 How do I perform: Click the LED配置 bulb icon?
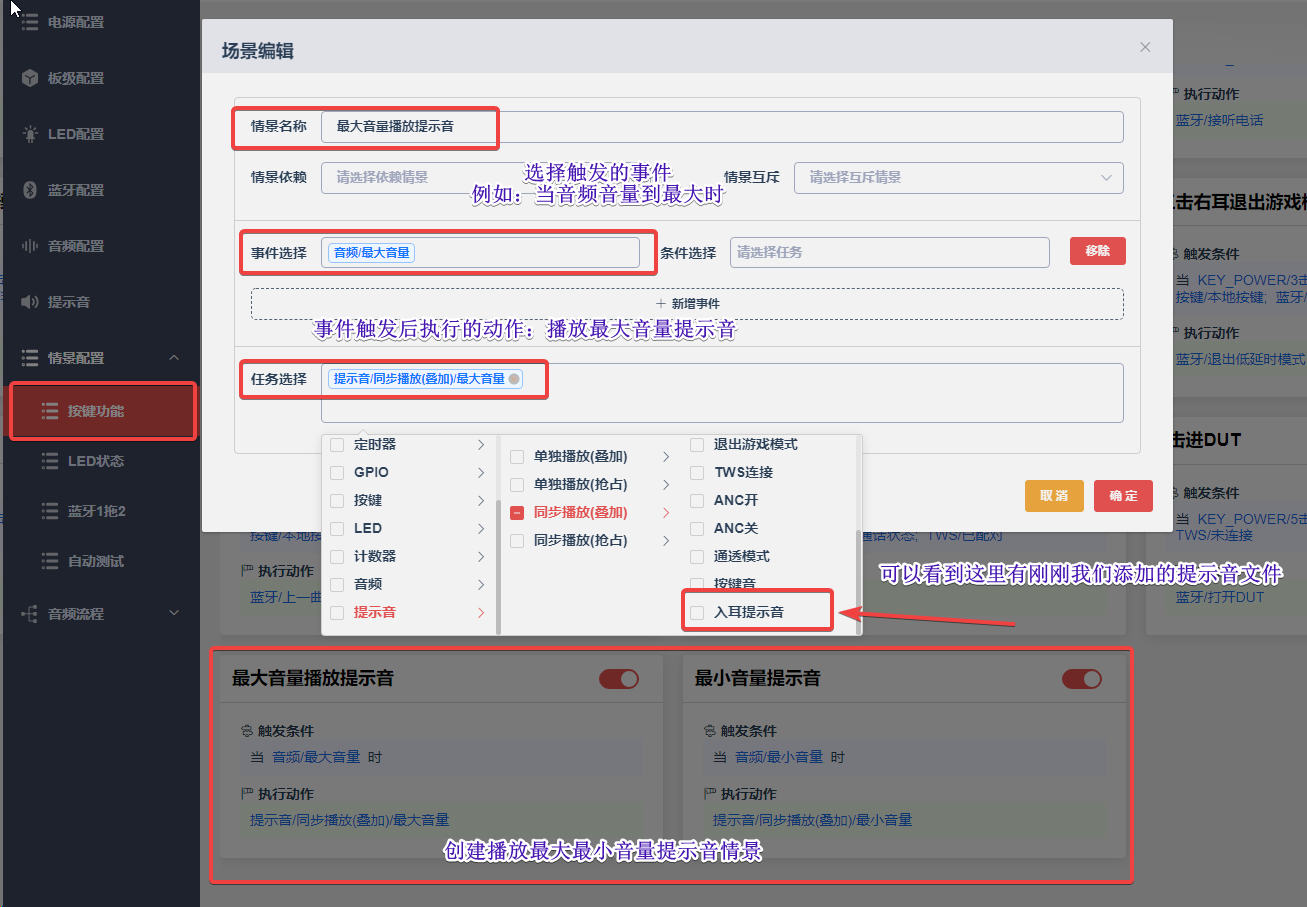coord(30,134)
